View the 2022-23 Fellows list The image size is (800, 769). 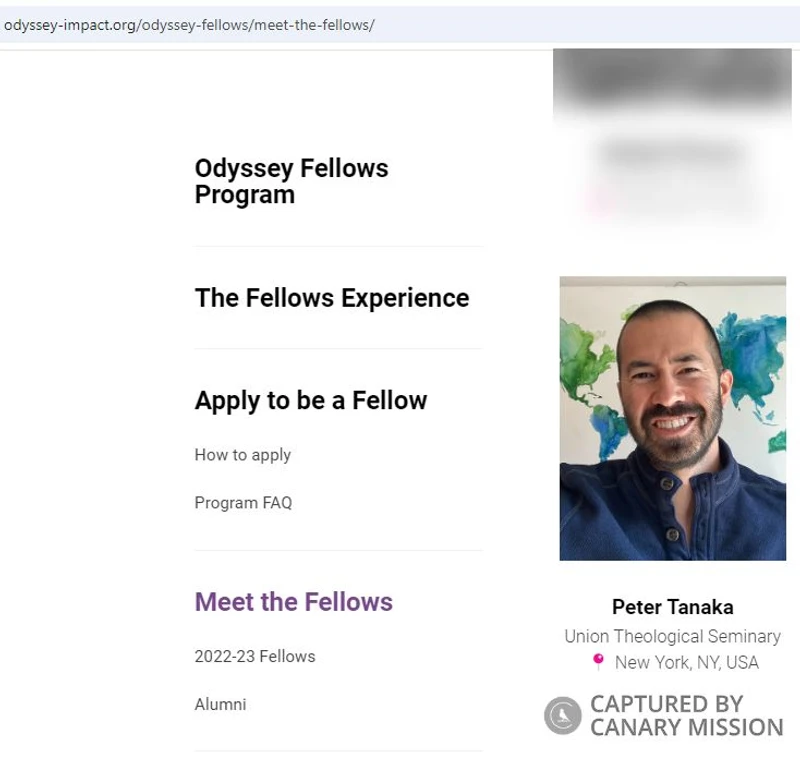254,656
